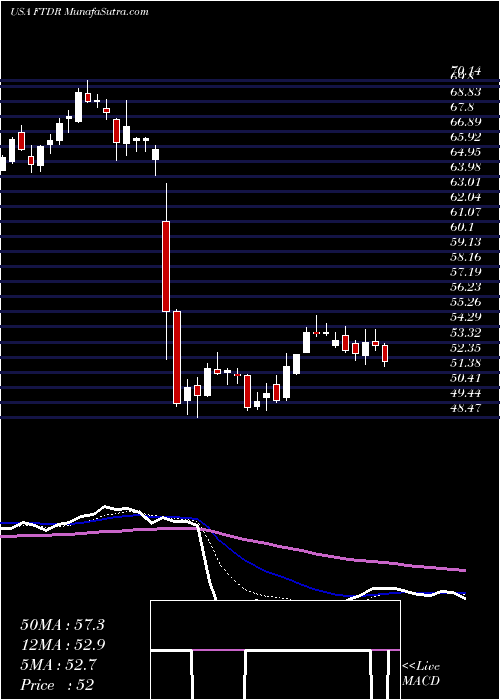The image size is (500, 700).
Task: Click the 62.04 price level label
Action: [x=466, y=197]
